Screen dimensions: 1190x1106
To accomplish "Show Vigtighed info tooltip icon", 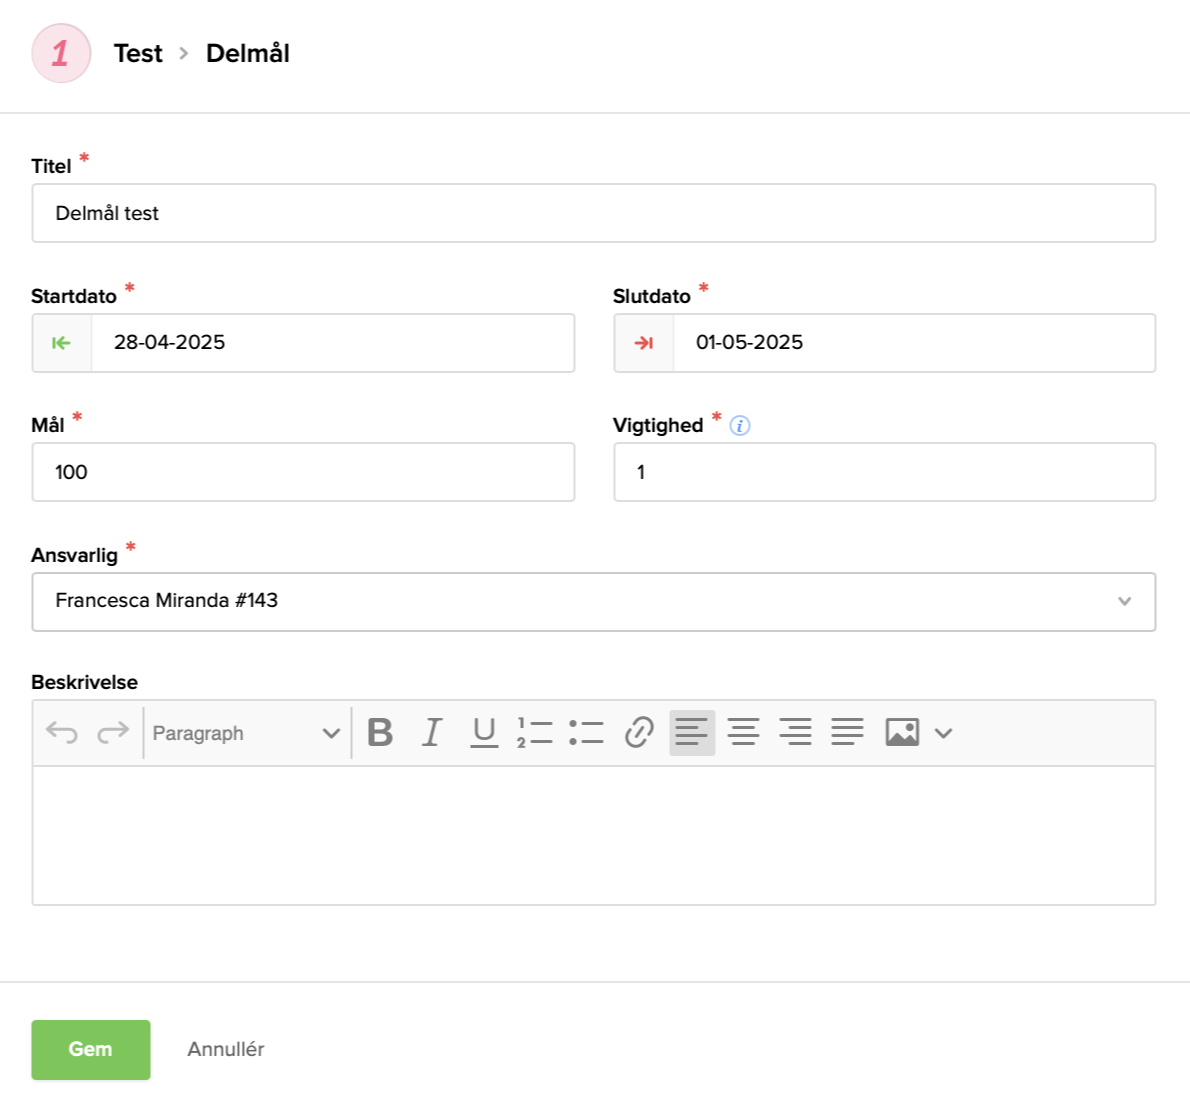I will point(740,426).
